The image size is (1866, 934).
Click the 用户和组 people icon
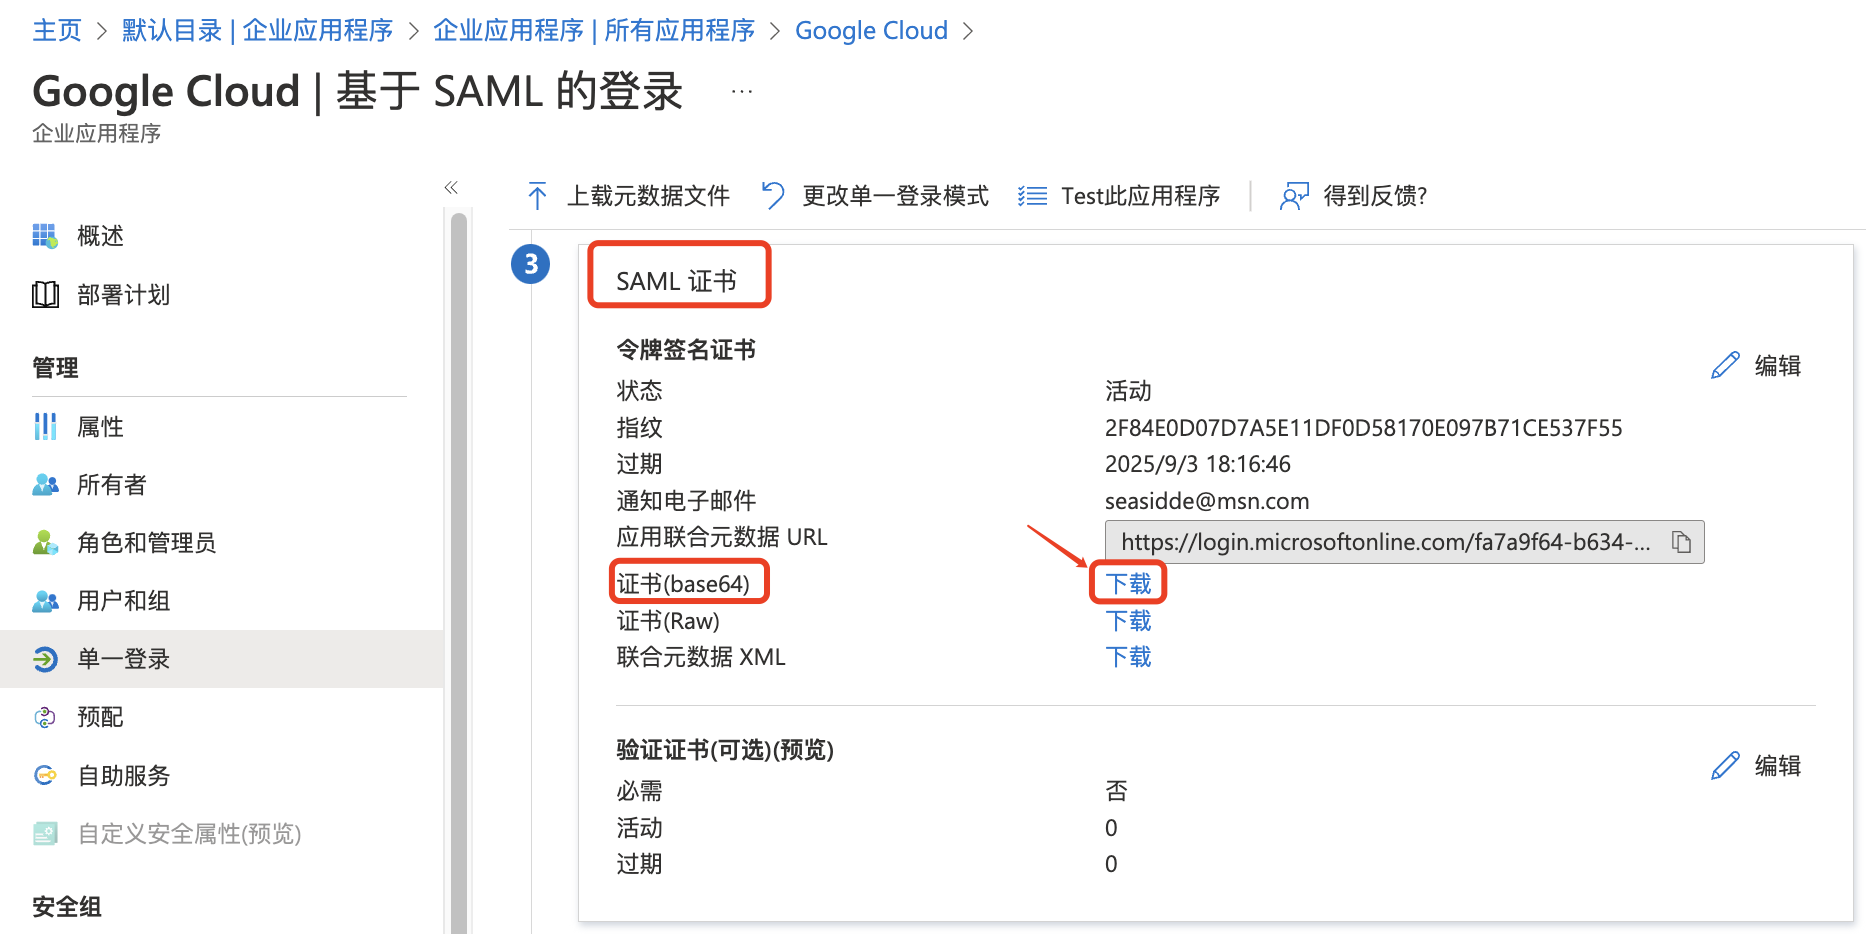45,601
